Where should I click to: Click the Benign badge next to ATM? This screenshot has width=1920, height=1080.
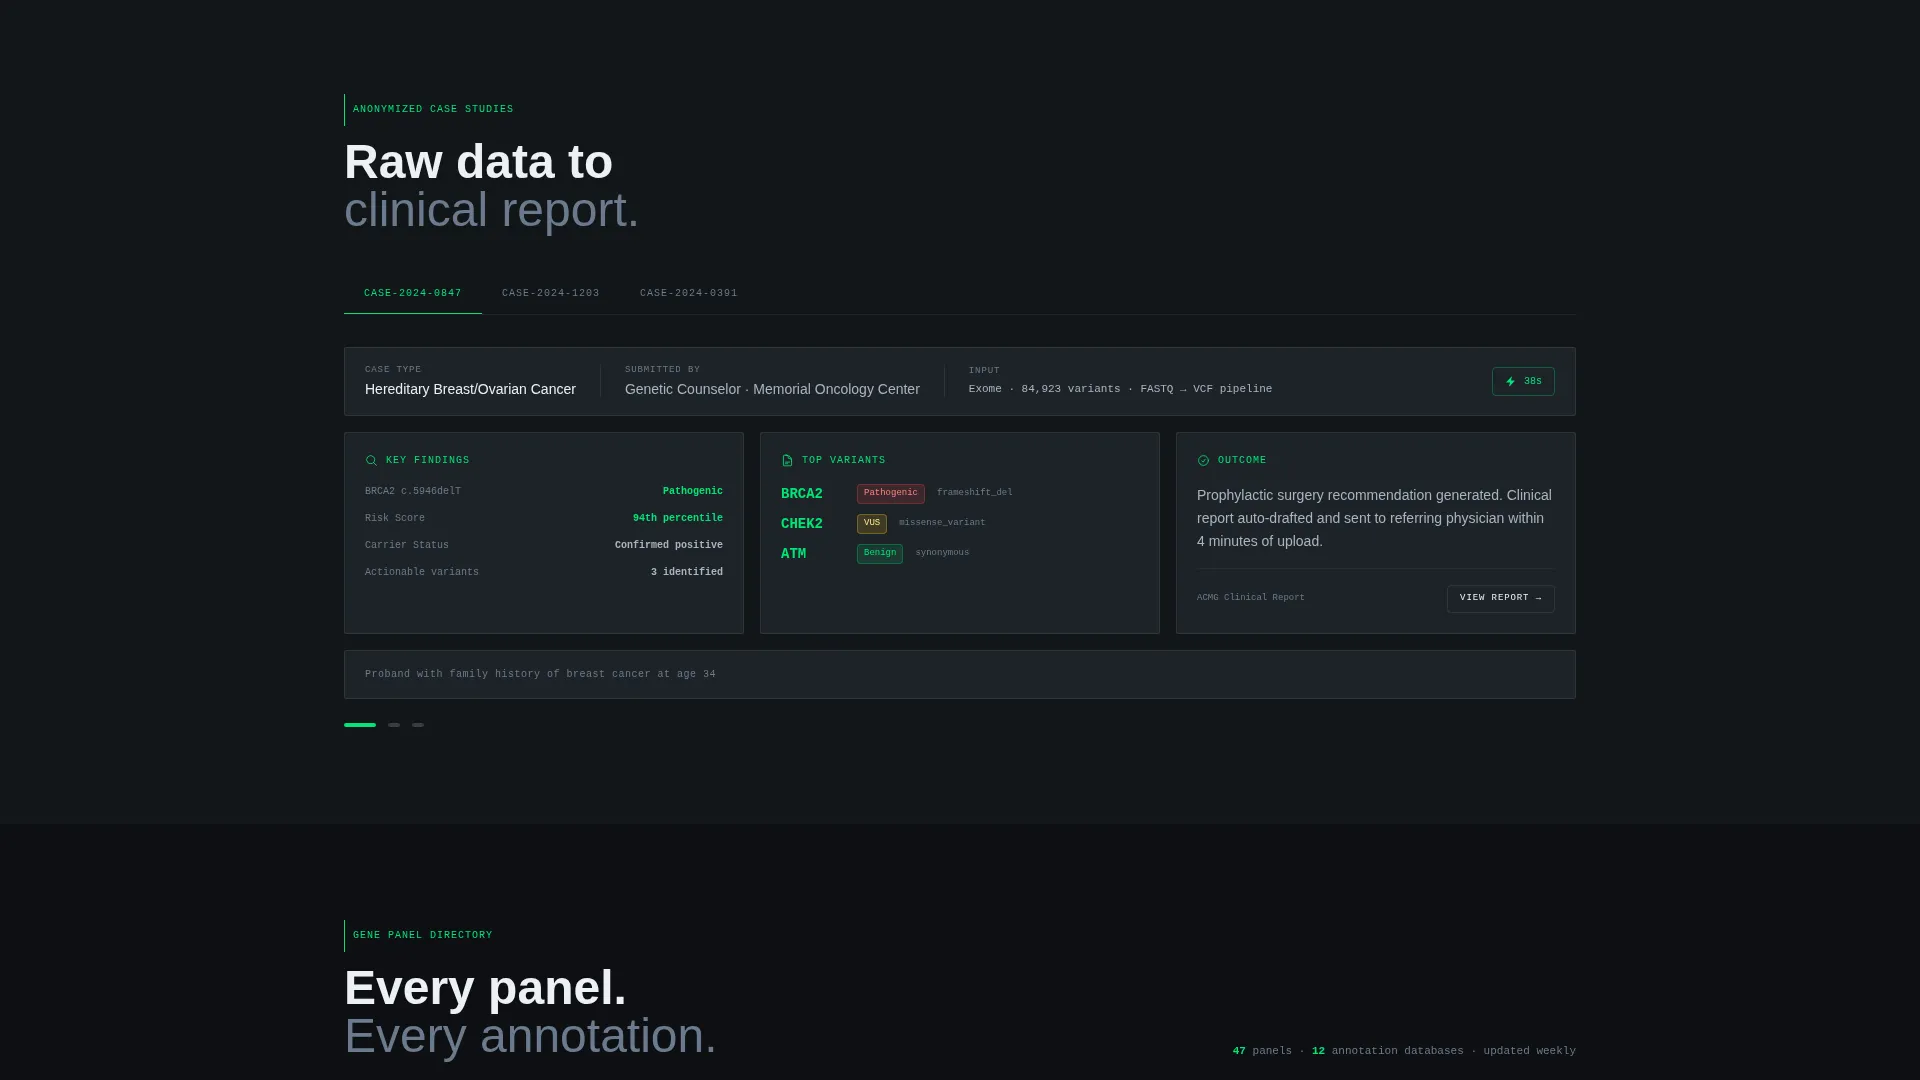click(879, 553)
